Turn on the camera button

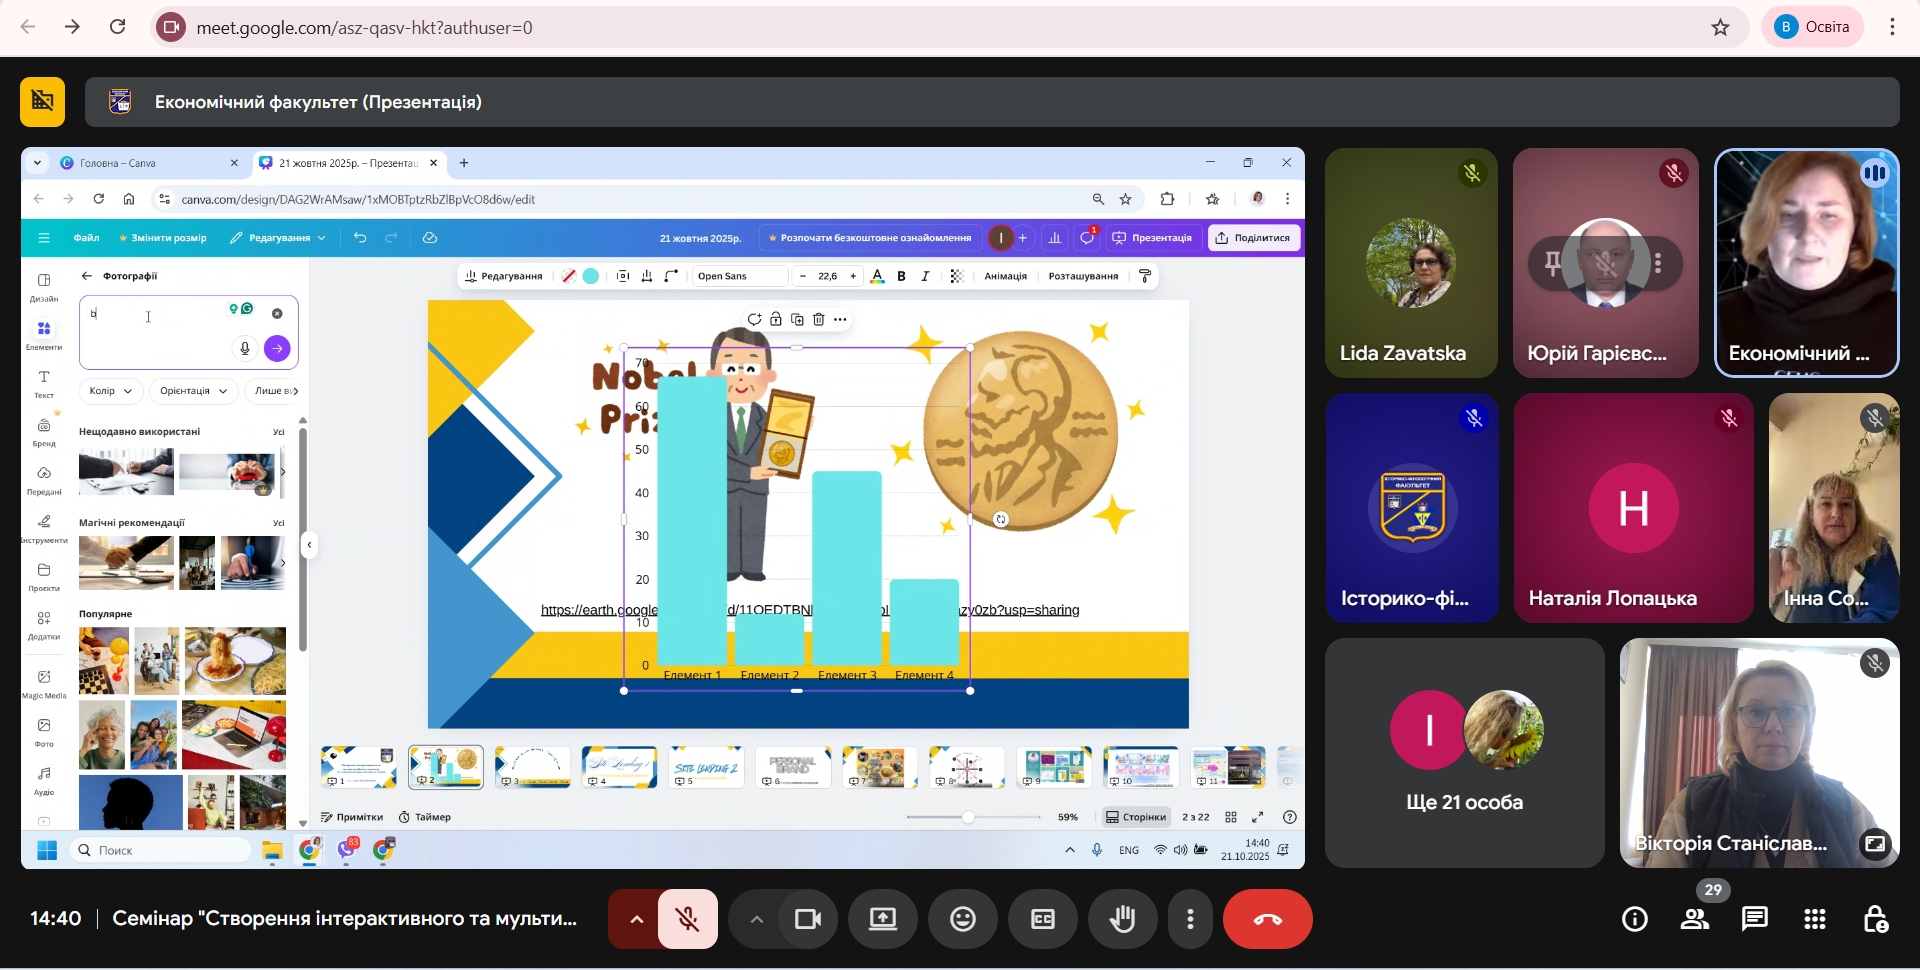[x=807, y=919]
